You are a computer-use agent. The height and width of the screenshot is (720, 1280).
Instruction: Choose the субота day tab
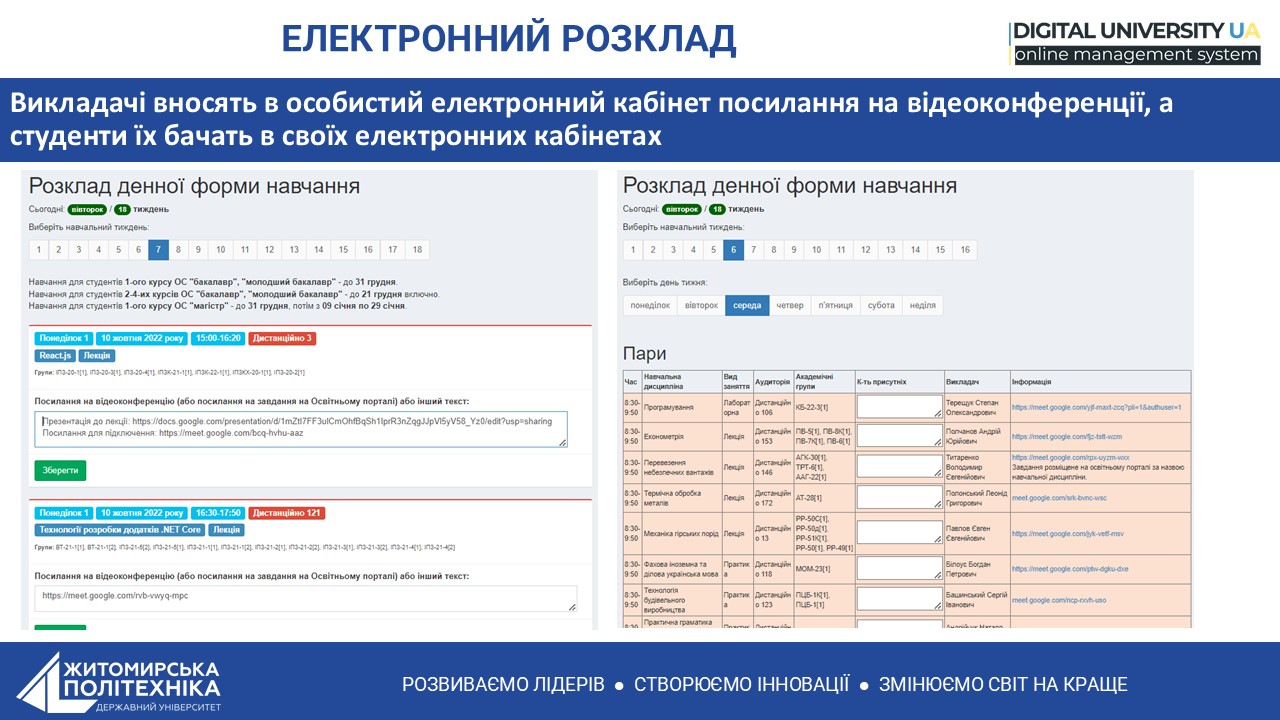[x=881, y=306]
